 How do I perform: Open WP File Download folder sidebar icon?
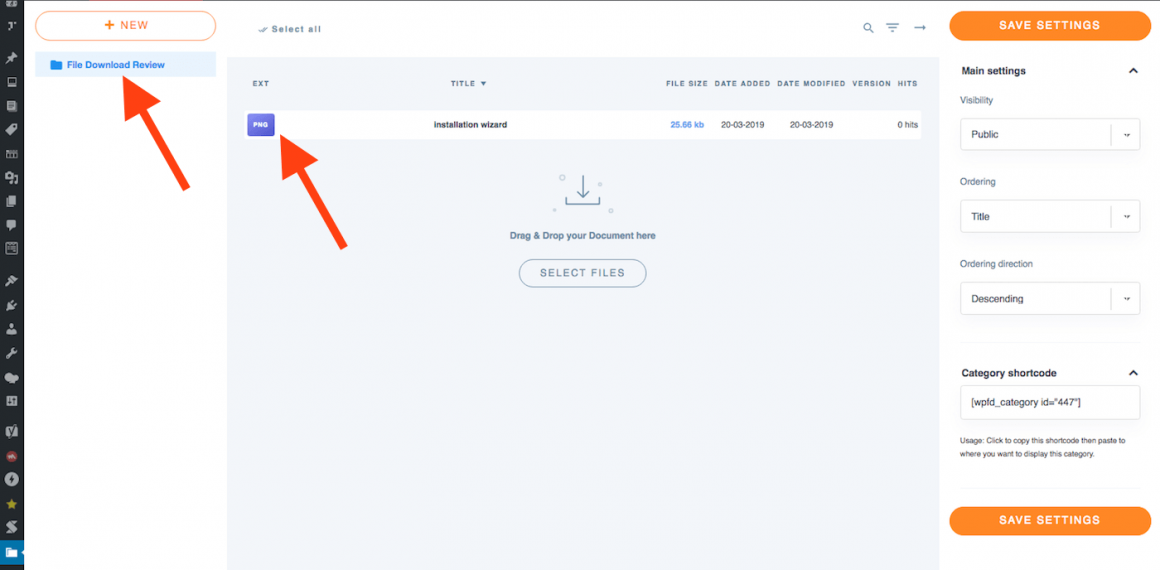(11, 552)
